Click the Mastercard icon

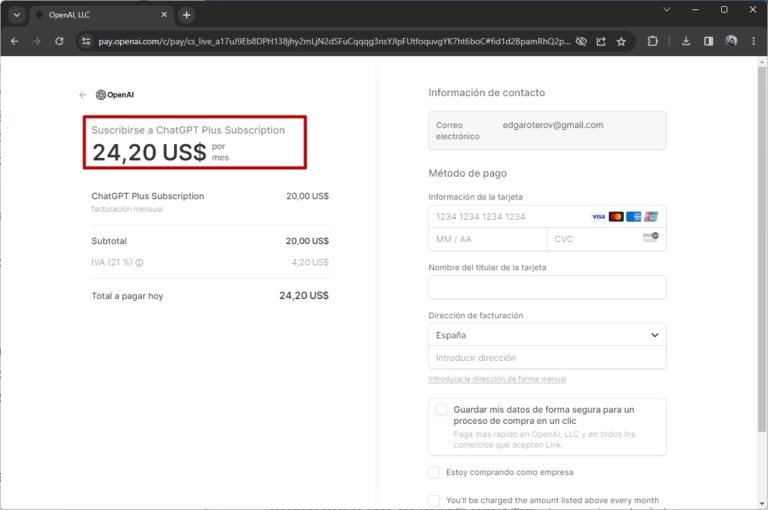[x=616, y=217]
